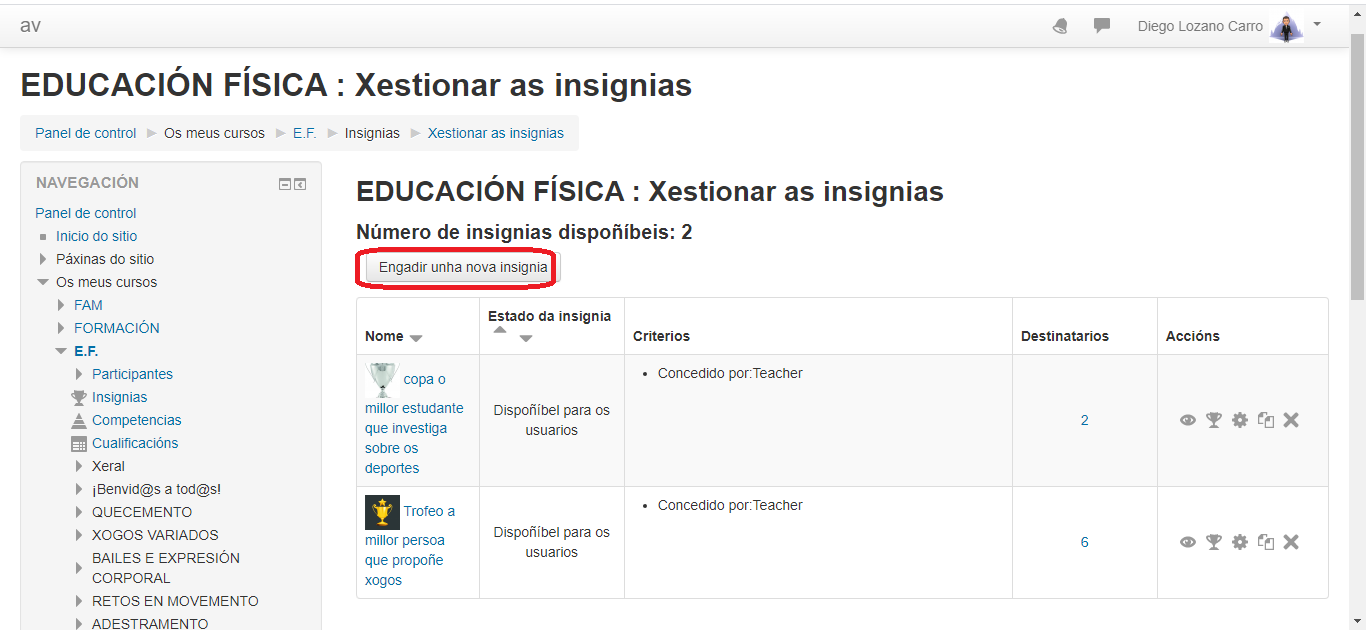Collapse the Navegación block

click(285, 184)
